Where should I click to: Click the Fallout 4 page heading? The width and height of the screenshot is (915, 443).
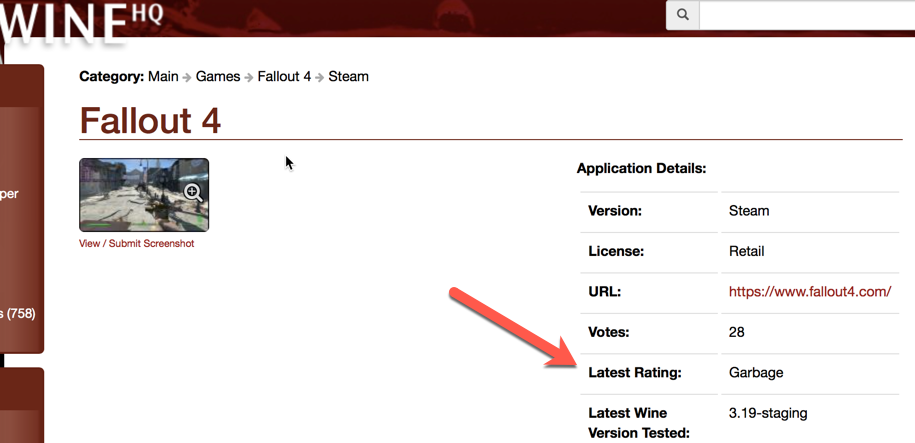pyautogui.click(x=150, y=120)
